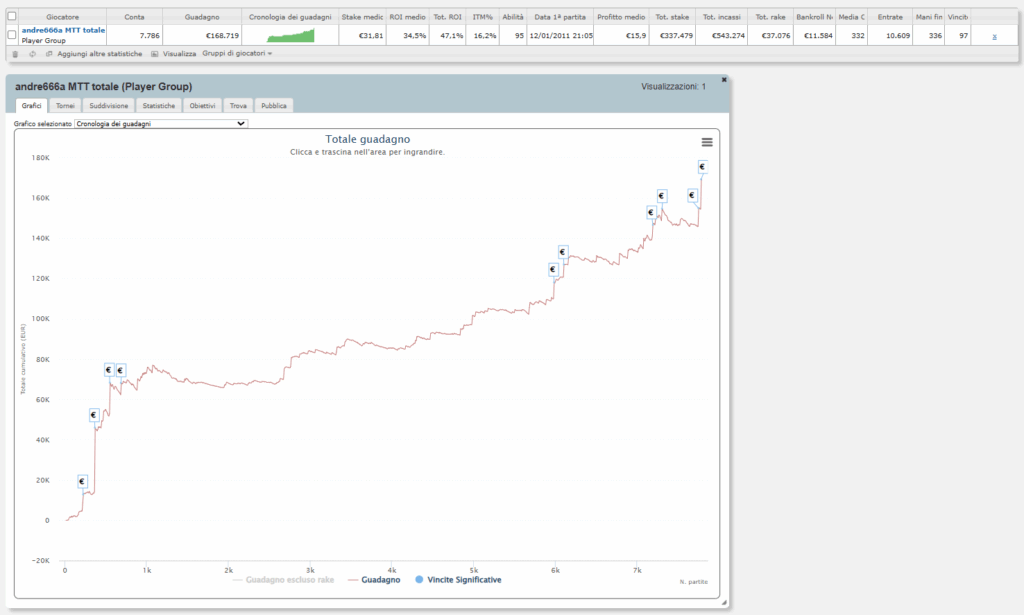Screen dimensions: 1024x615
Task: Click the euro marker near 50K level
Action: click(93, 415)
